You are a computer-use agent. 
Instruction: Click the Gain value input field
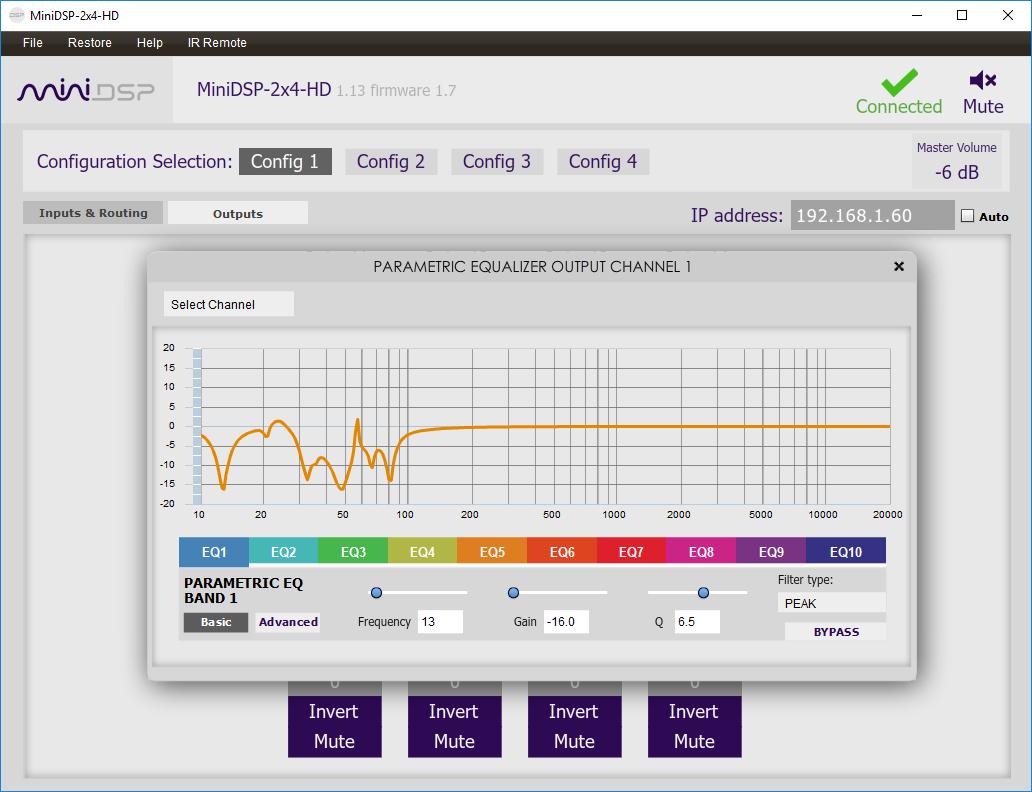point(566,622)
